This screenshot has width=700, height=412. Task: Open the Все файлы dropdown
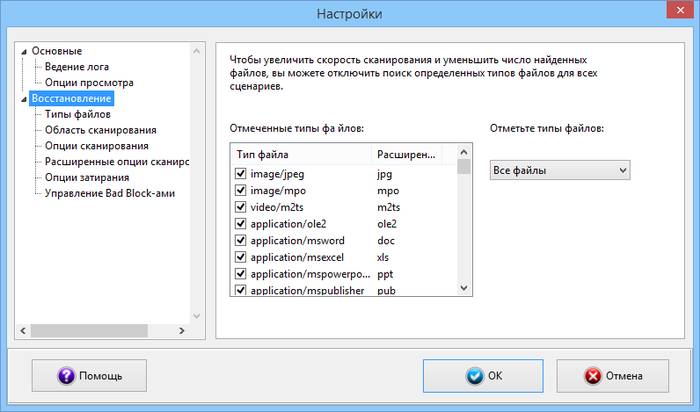coord(559,171)
